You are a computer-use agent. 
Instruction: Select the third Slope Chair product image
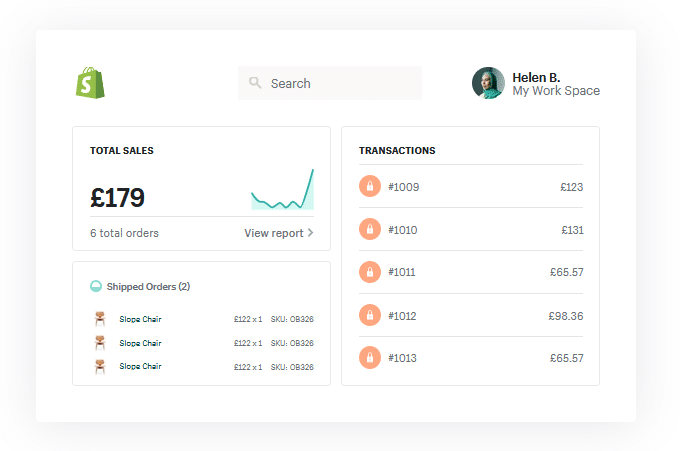tap(99, 366)
